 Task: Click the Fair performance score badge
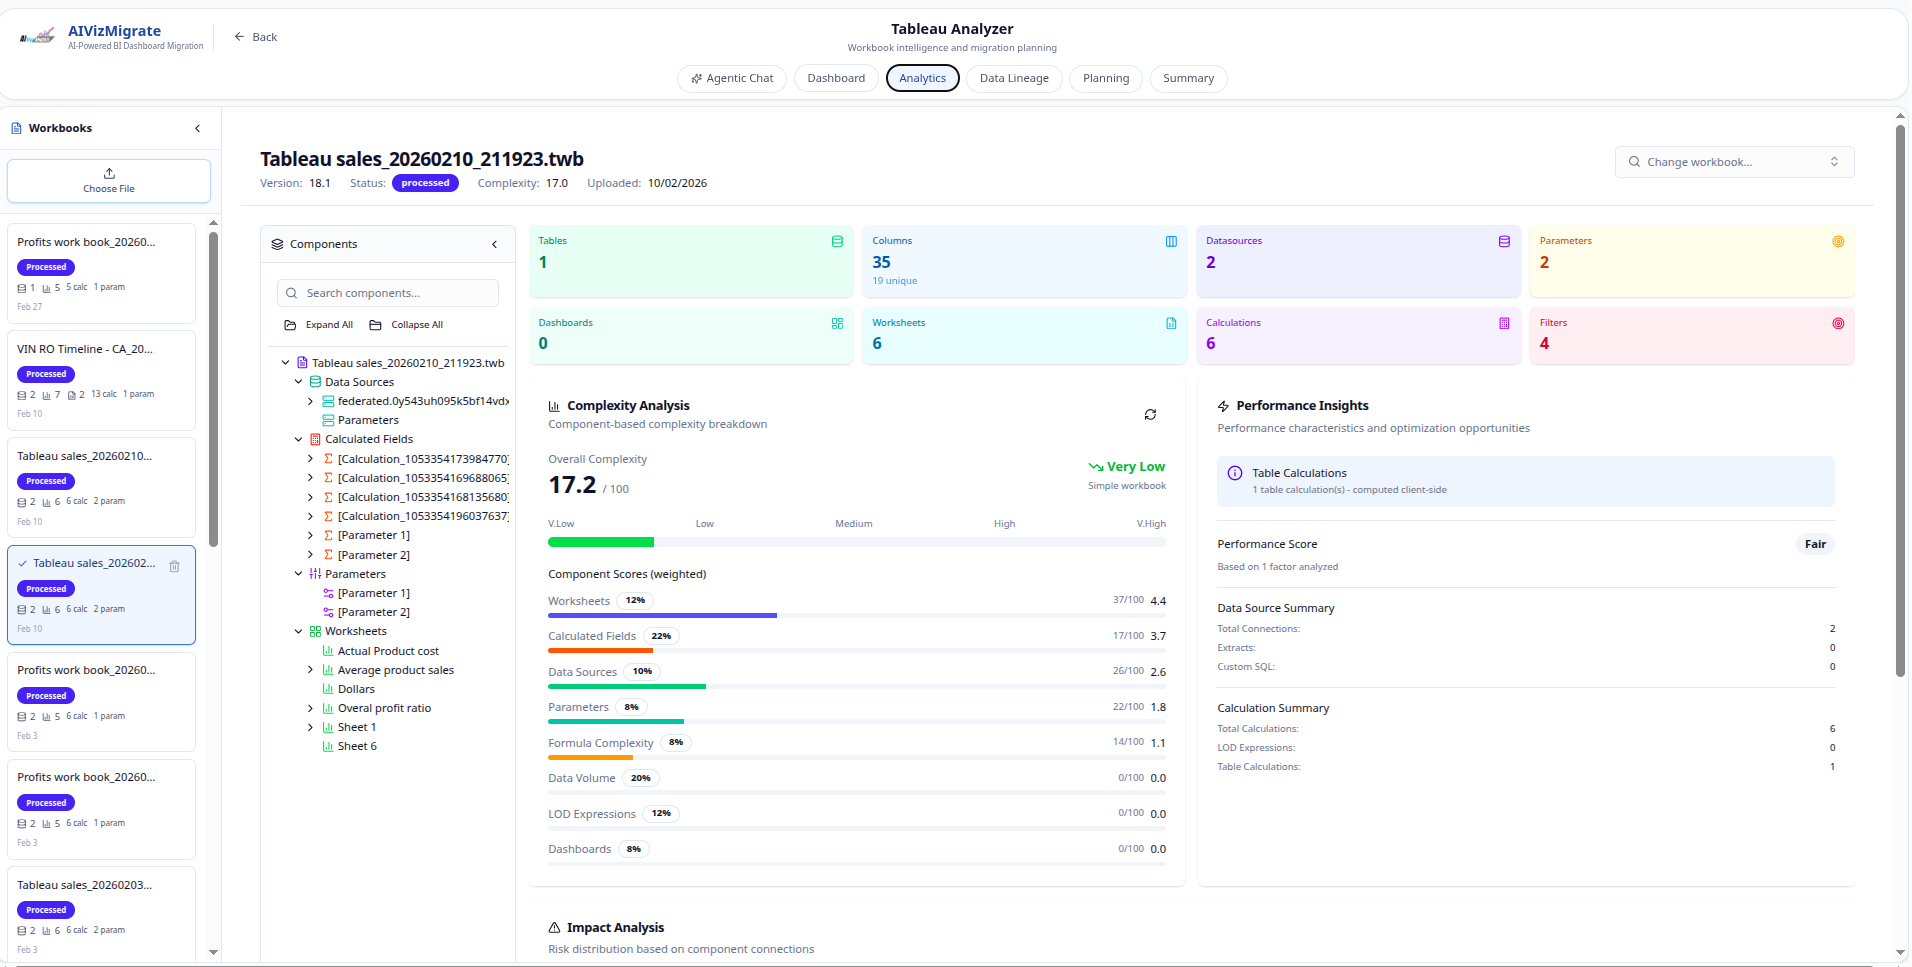tap(1815, 544)
